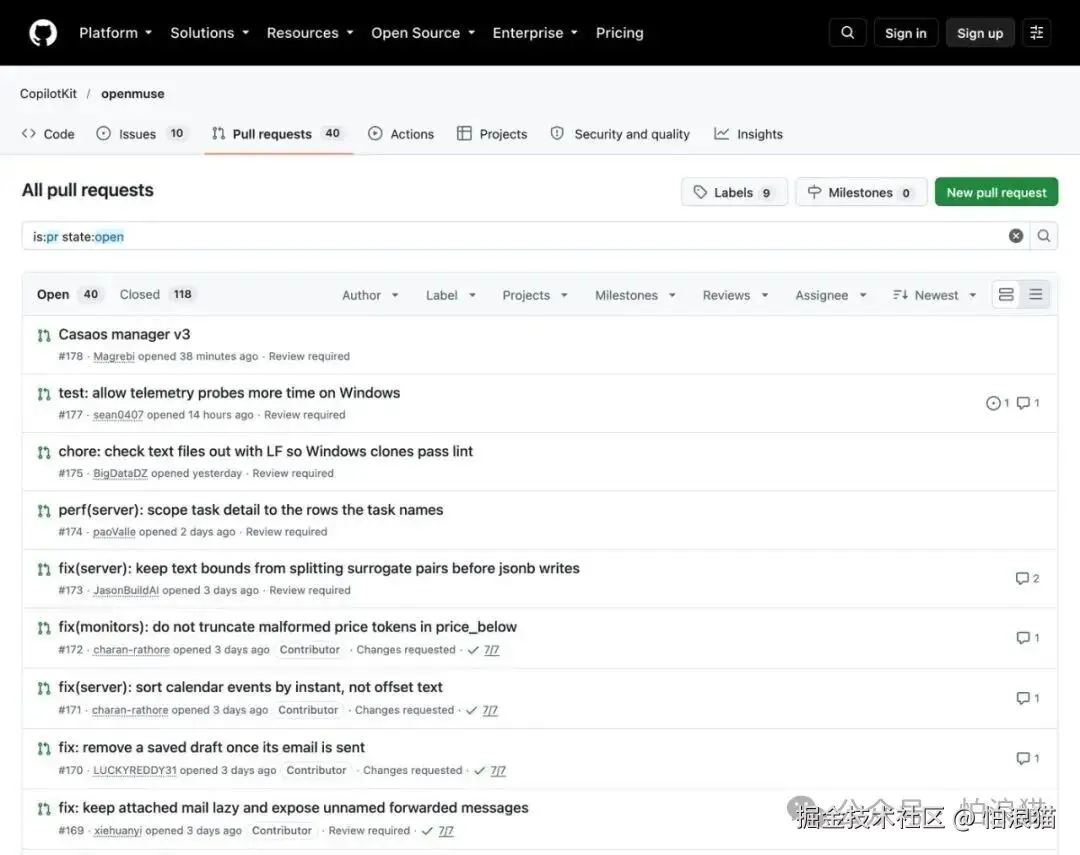Open comments icon on PR #170

click(x=1028, y=759)
